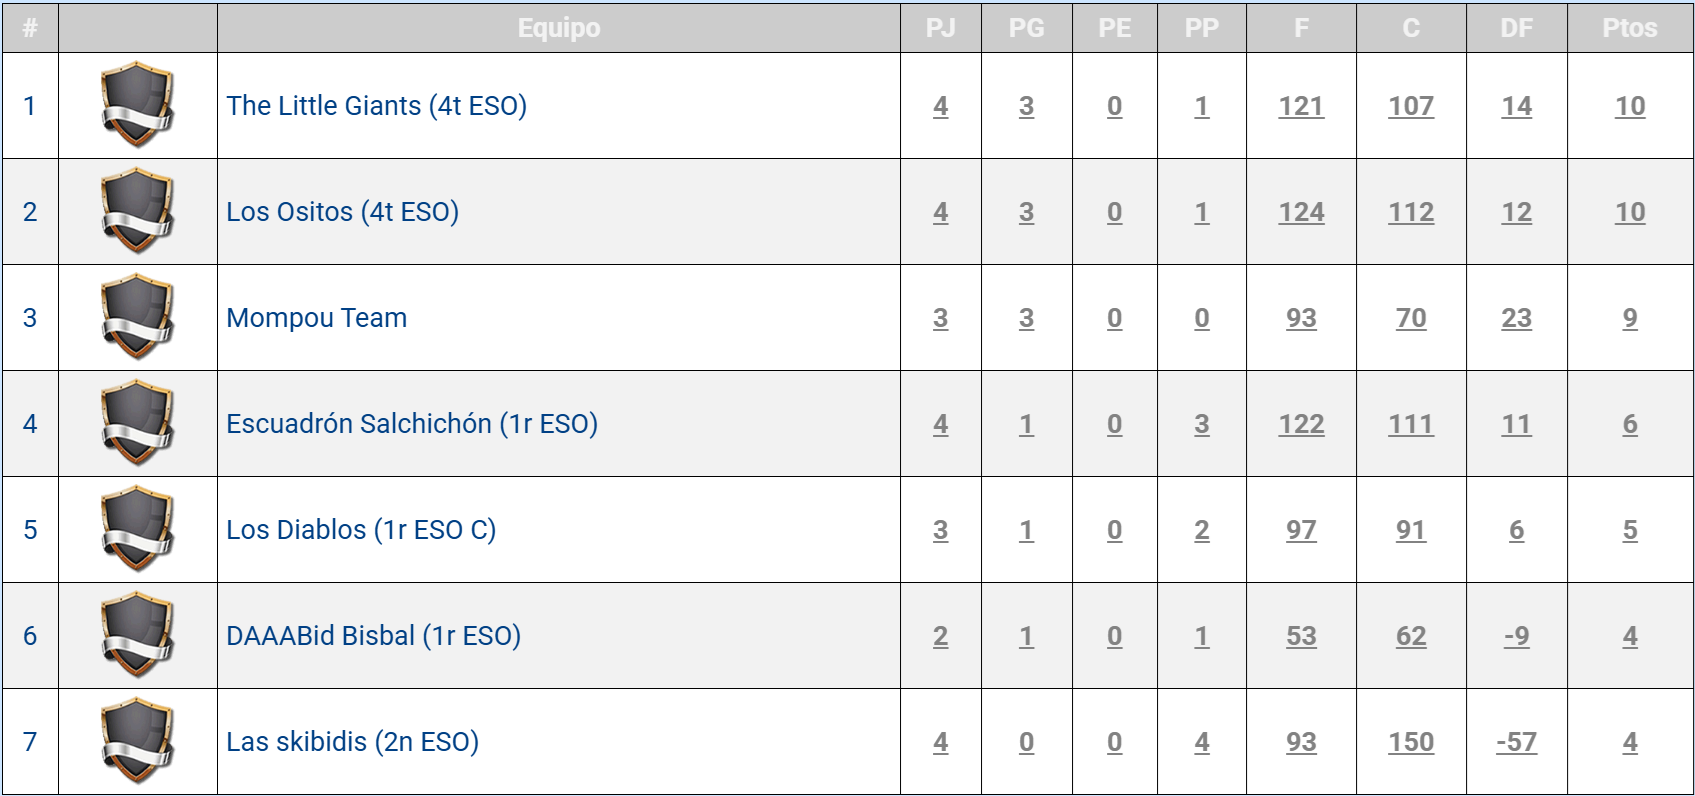Open The Little Giants (4t ESO) team link

tap(376, 106)
